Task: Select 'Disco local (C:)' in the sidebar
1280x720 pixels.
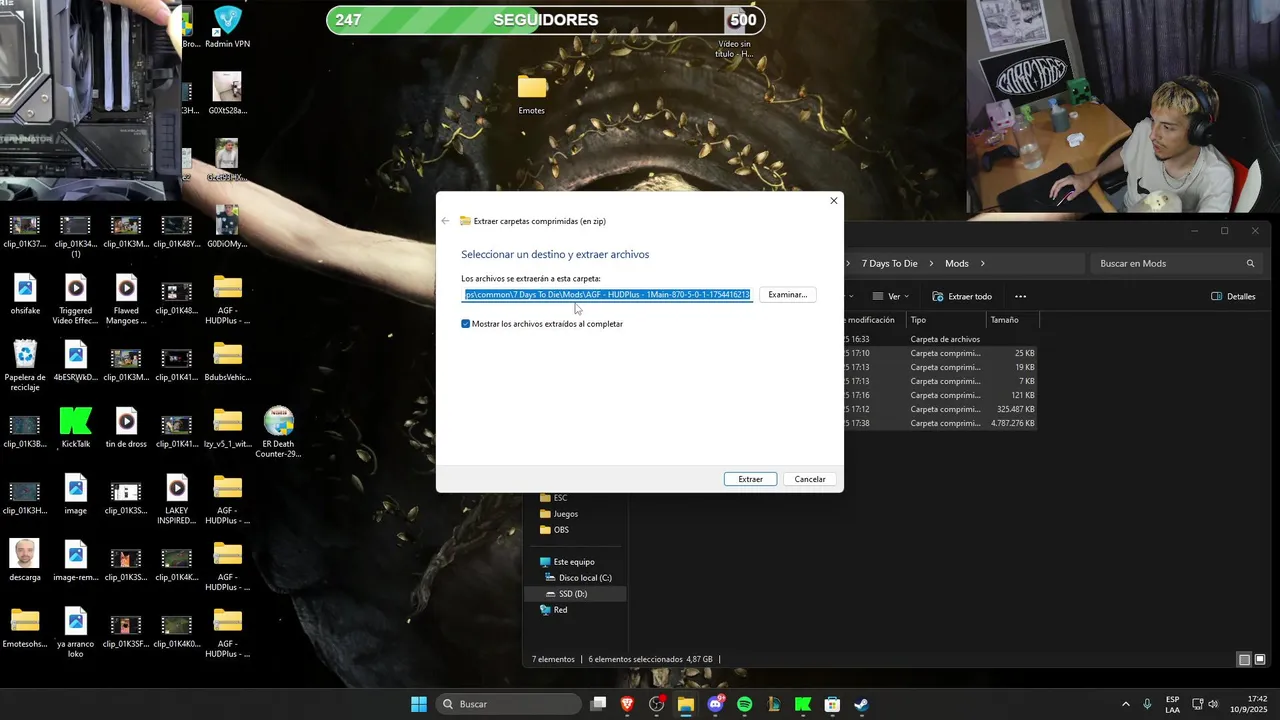Action: 578,578
